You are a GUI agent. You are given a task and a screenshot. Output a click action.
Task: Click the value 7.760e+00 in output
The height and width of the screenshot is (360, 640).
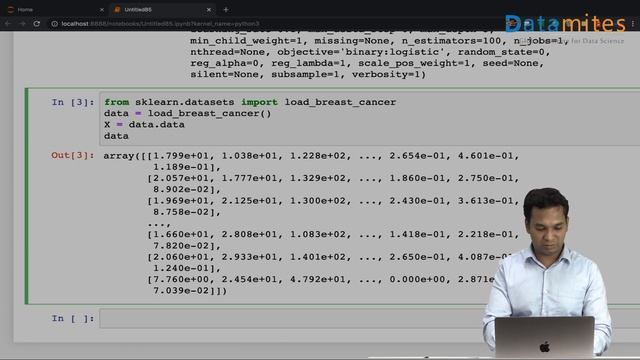point(181,280)
